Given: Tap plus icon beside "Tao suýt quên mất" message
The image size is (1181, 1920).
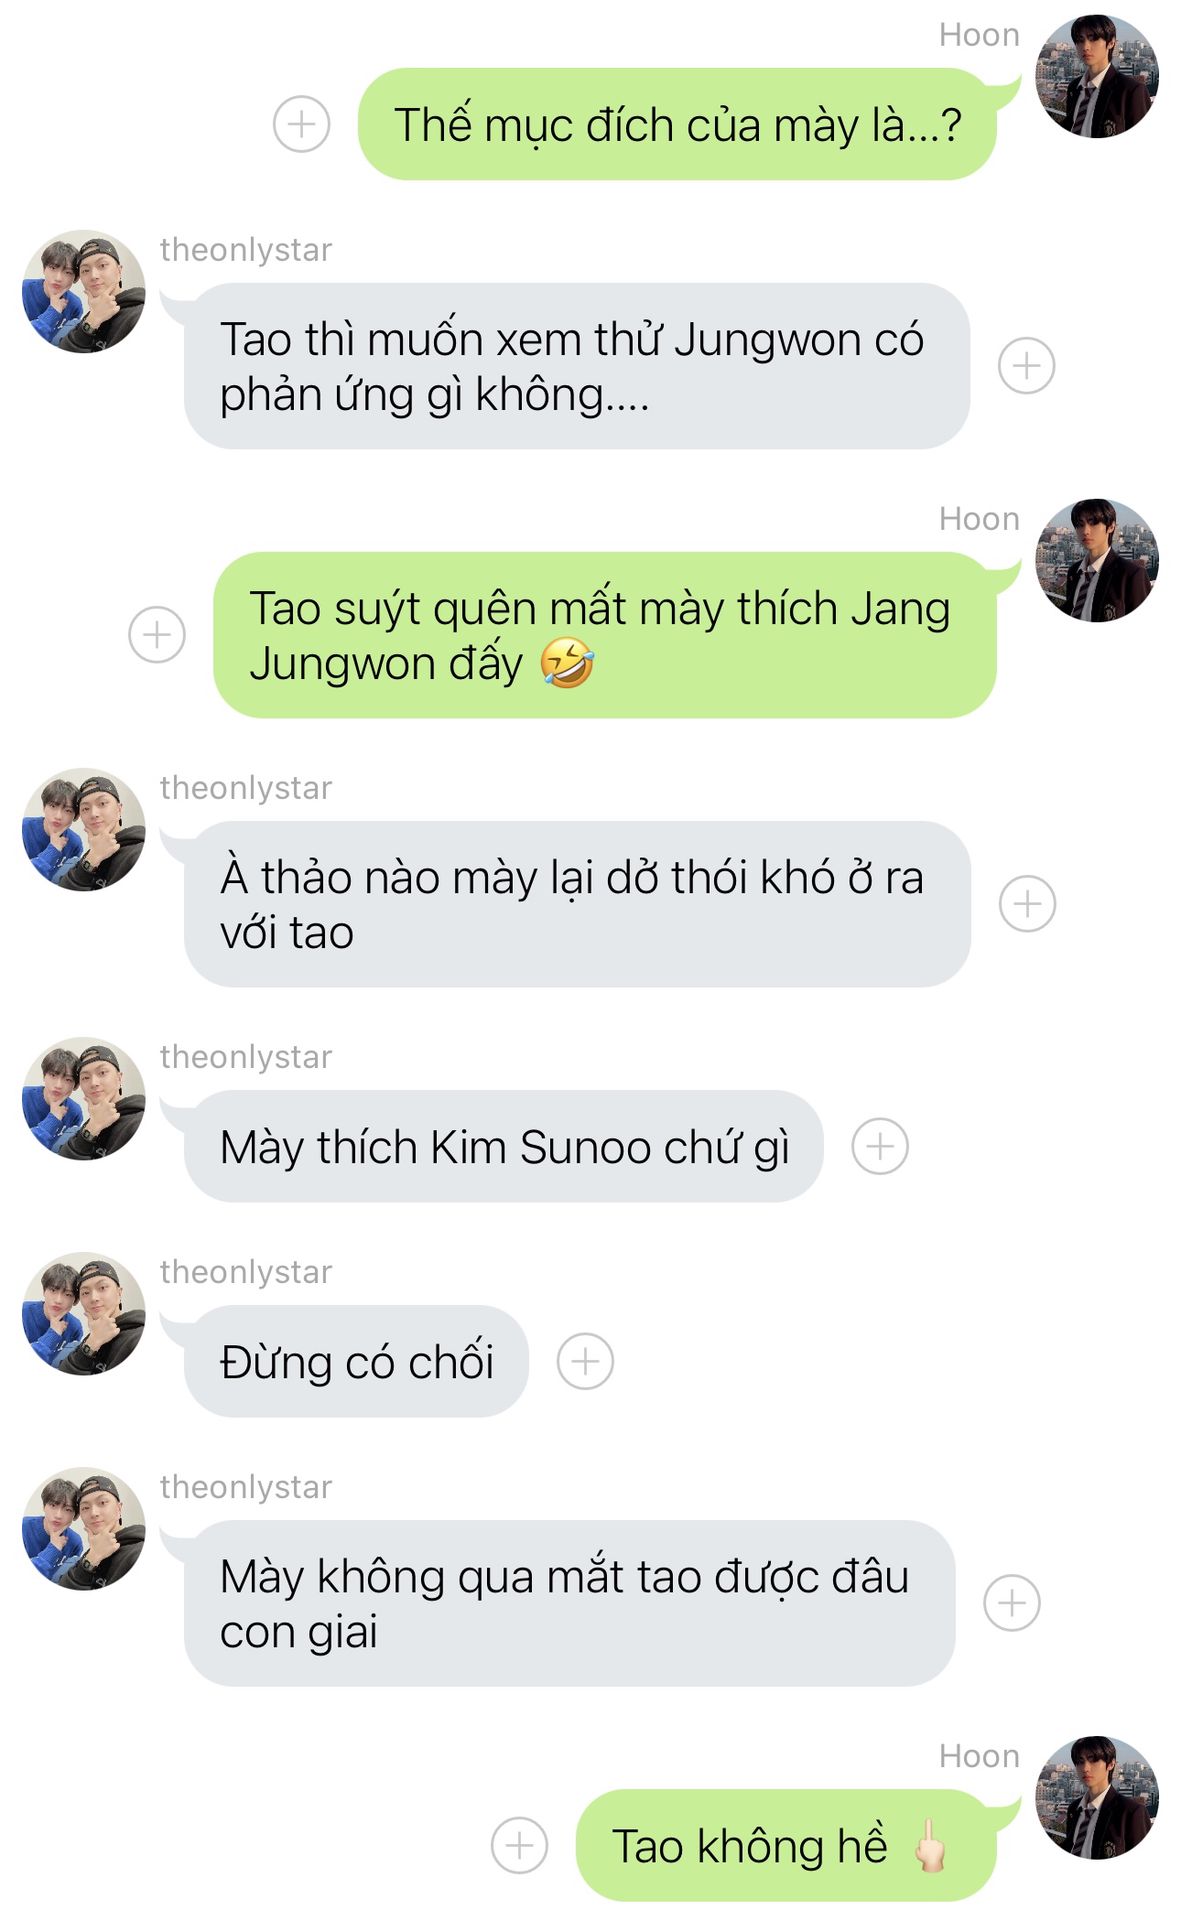Looking at the screenshot, I should (x=157, y=634).
